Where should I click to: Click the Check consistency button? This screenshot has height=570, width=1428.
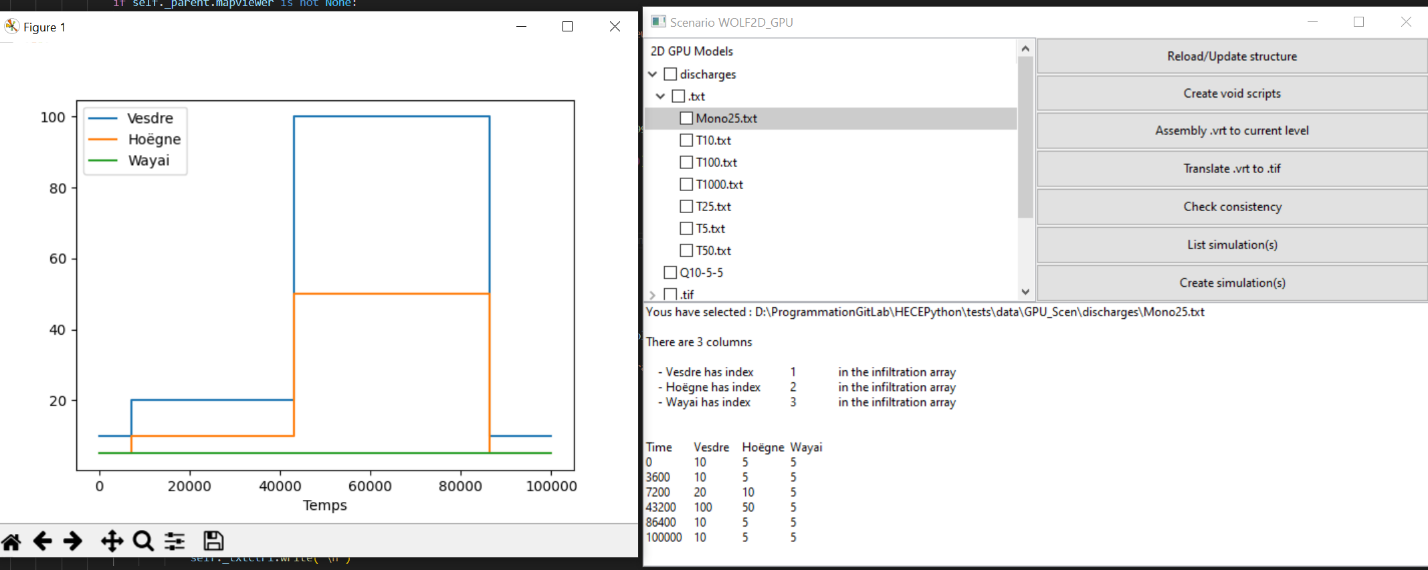tap(1231, 207)
